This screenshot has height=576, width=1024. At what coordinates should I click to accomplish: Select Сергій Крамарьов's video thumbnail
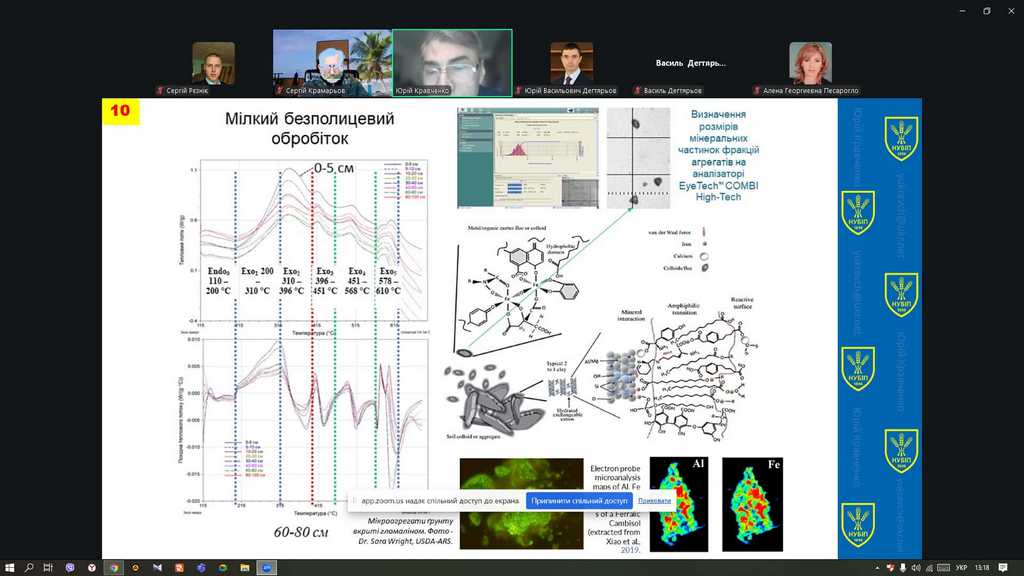click(332, 62)
